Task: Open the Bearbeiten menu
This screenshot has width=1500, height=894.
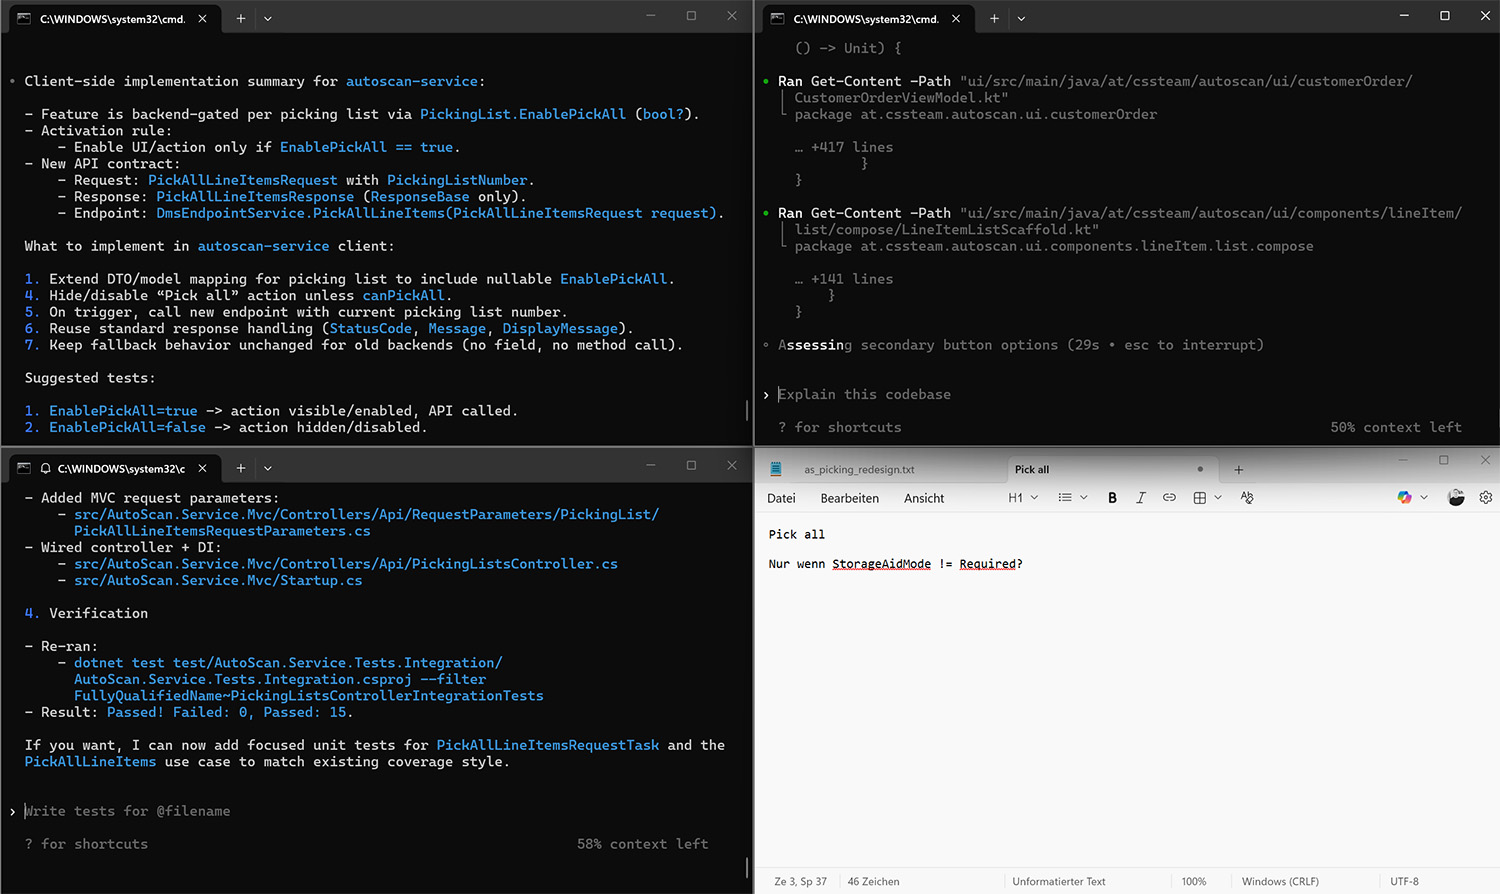Action: (x=849, y=499)
